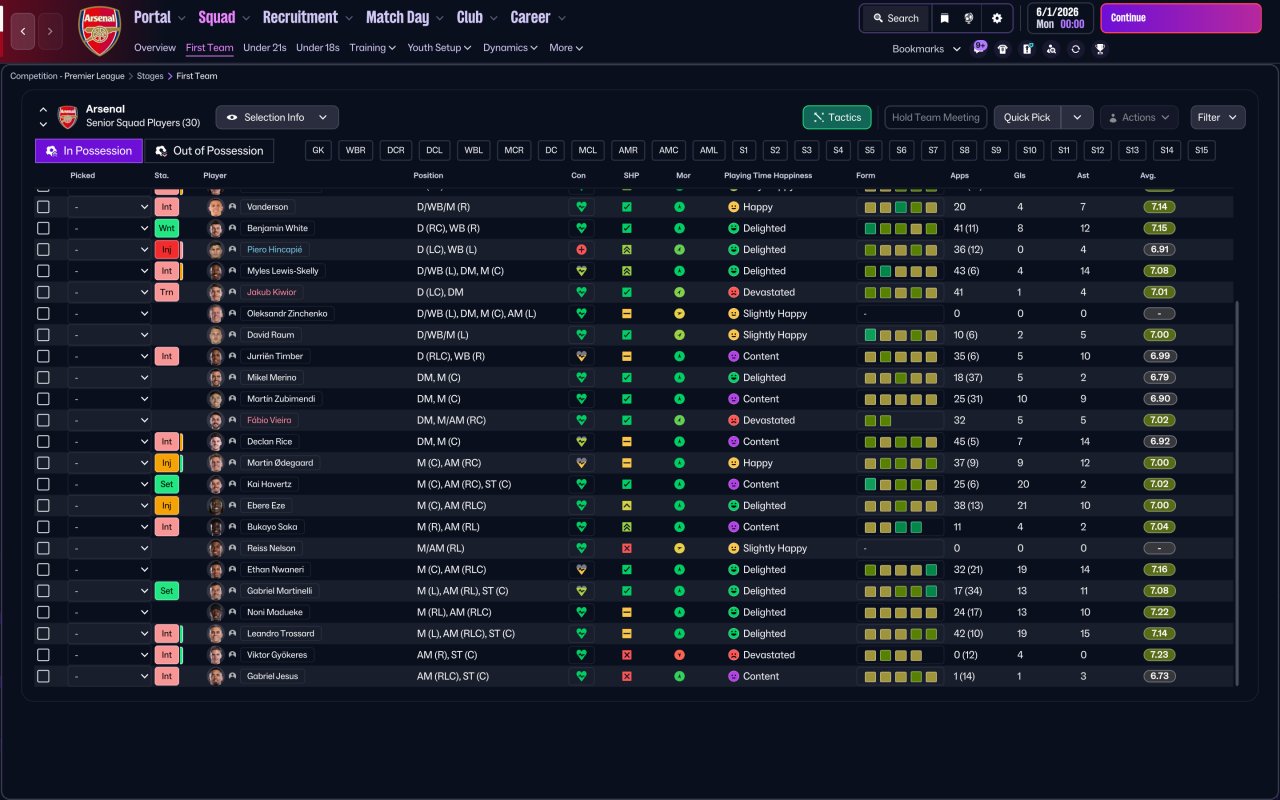Tick the checkbox for Benjamin White
1280x800 pixels.
(43, 228)
